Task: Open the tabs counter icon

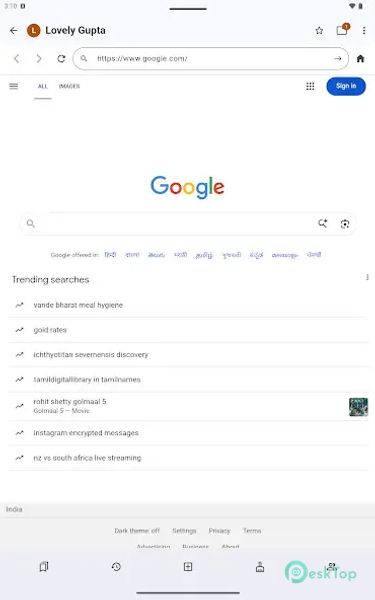Action: [x=342, y=30]
